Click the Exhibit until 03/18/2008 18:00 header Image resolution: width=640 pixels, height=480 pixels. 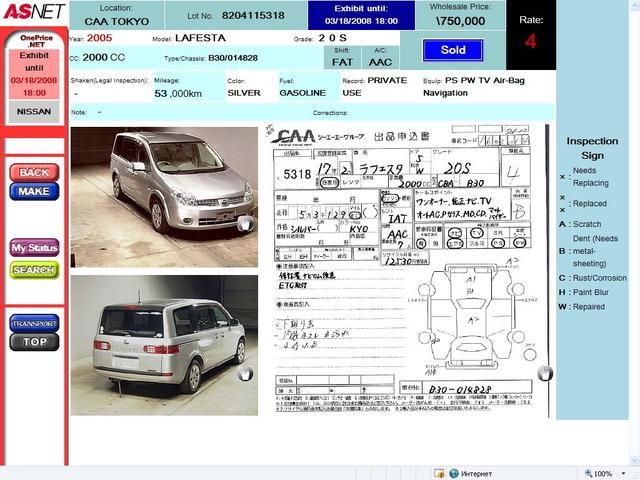(361, 15)
